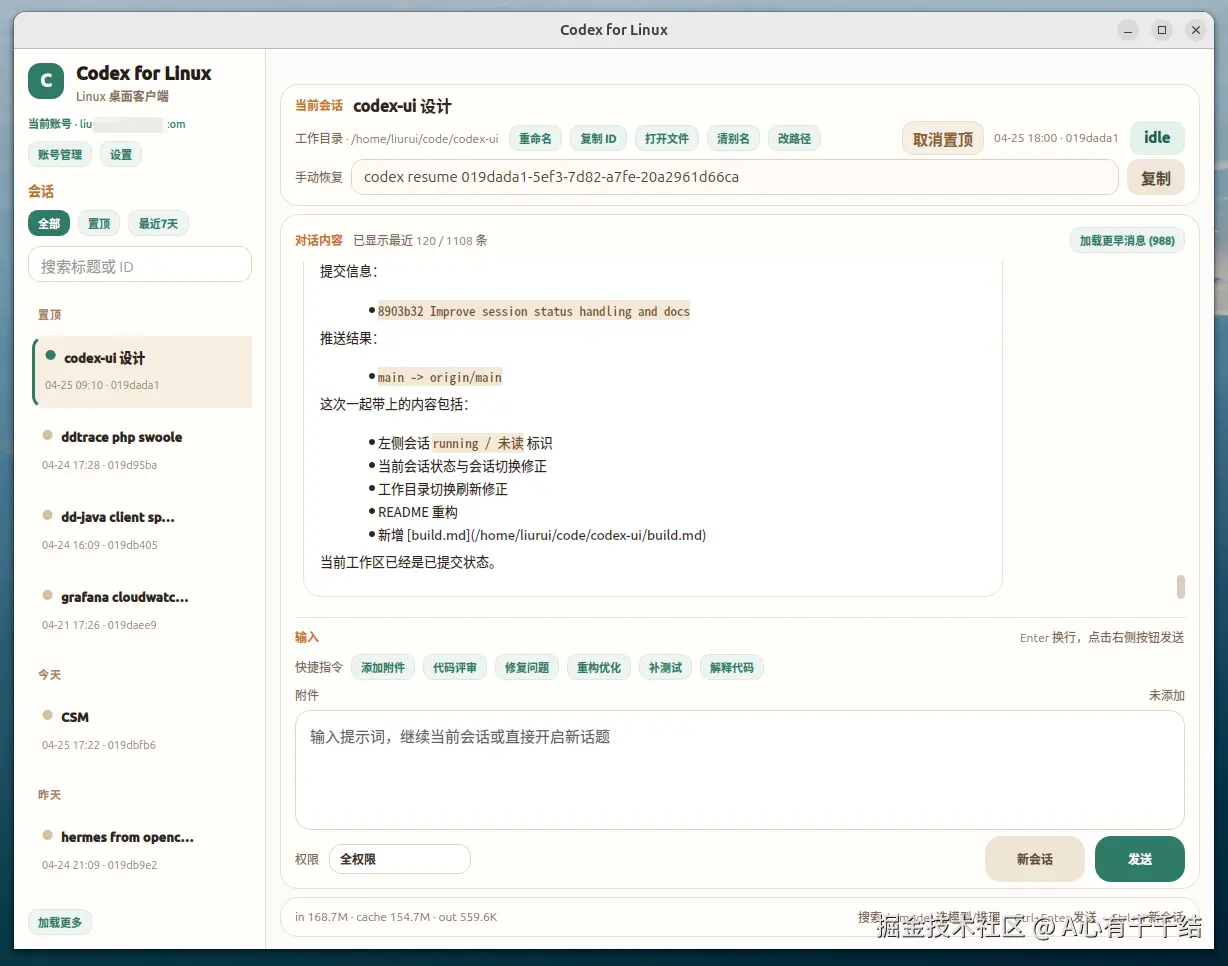Click 加载更早消息 (988) button
1228x966 pixels.
point(1127,240)
